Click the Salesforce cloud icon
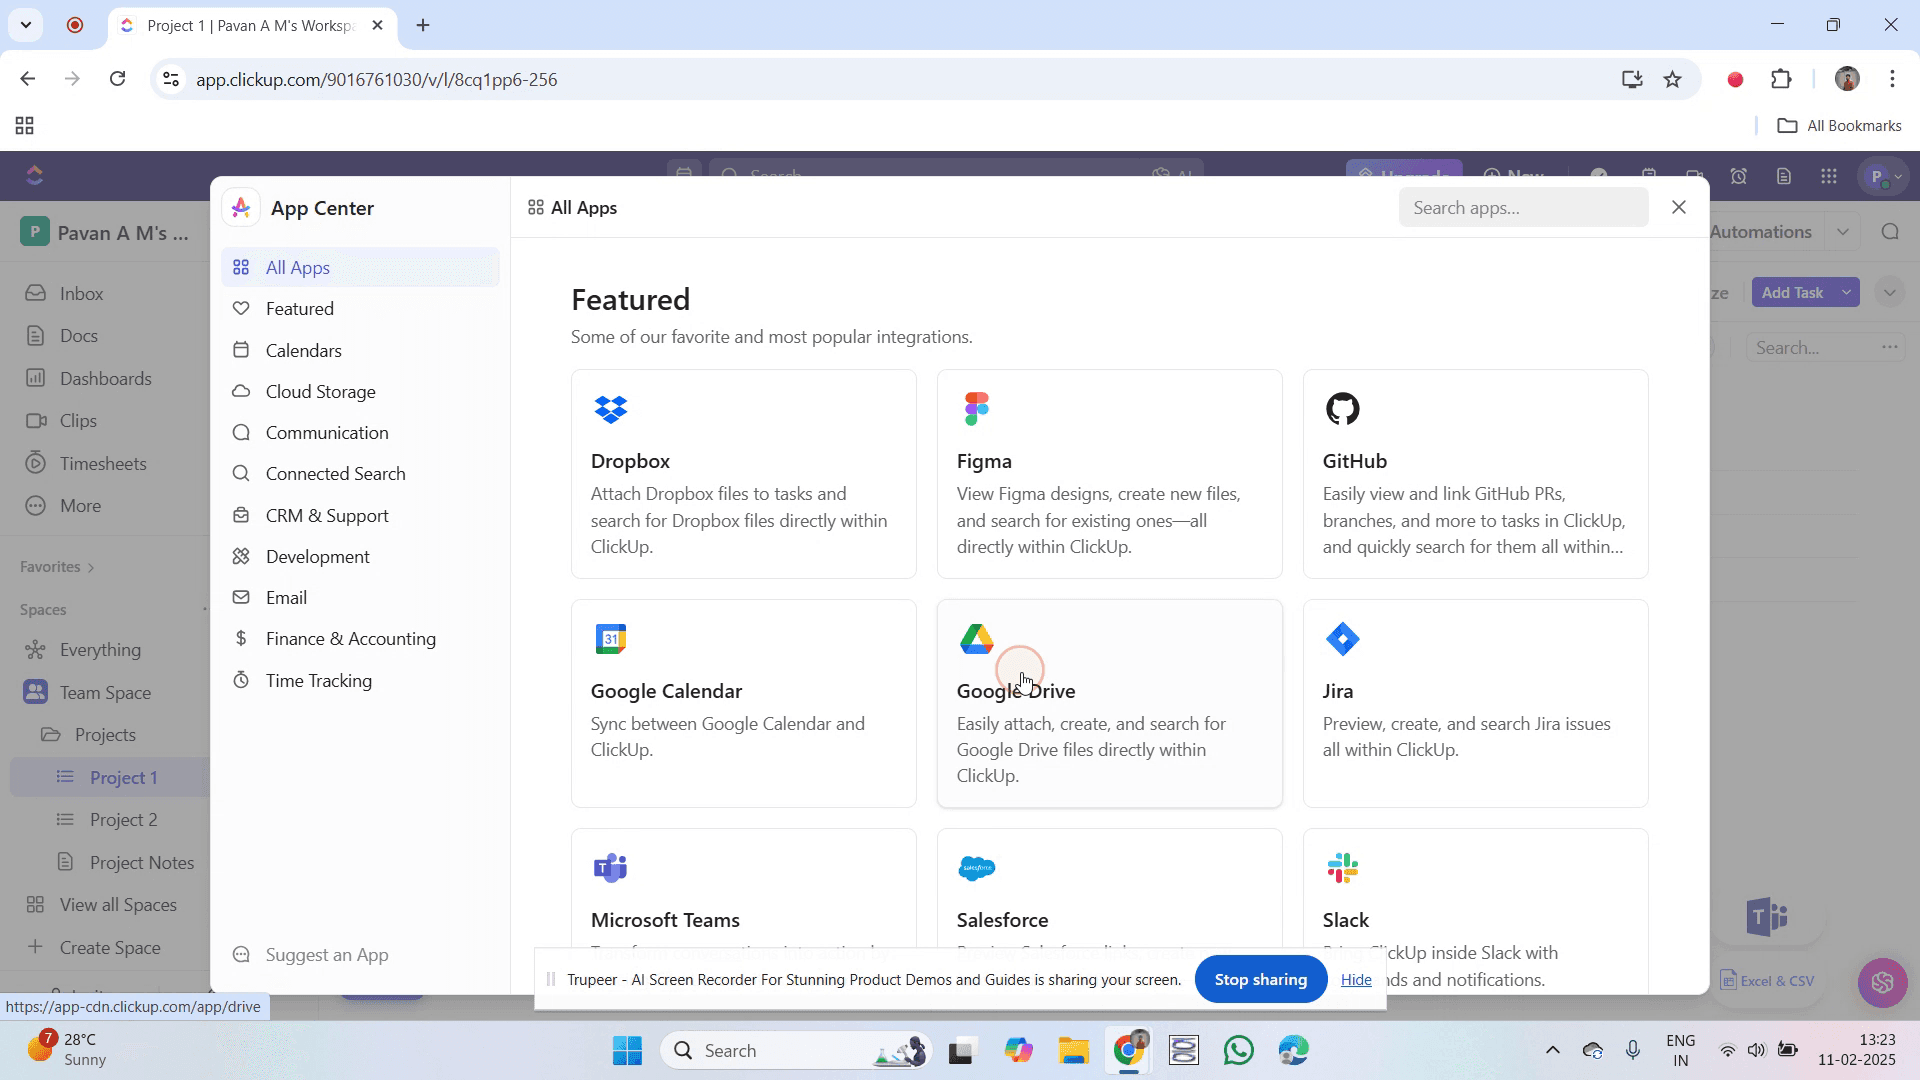 point(976,868)
